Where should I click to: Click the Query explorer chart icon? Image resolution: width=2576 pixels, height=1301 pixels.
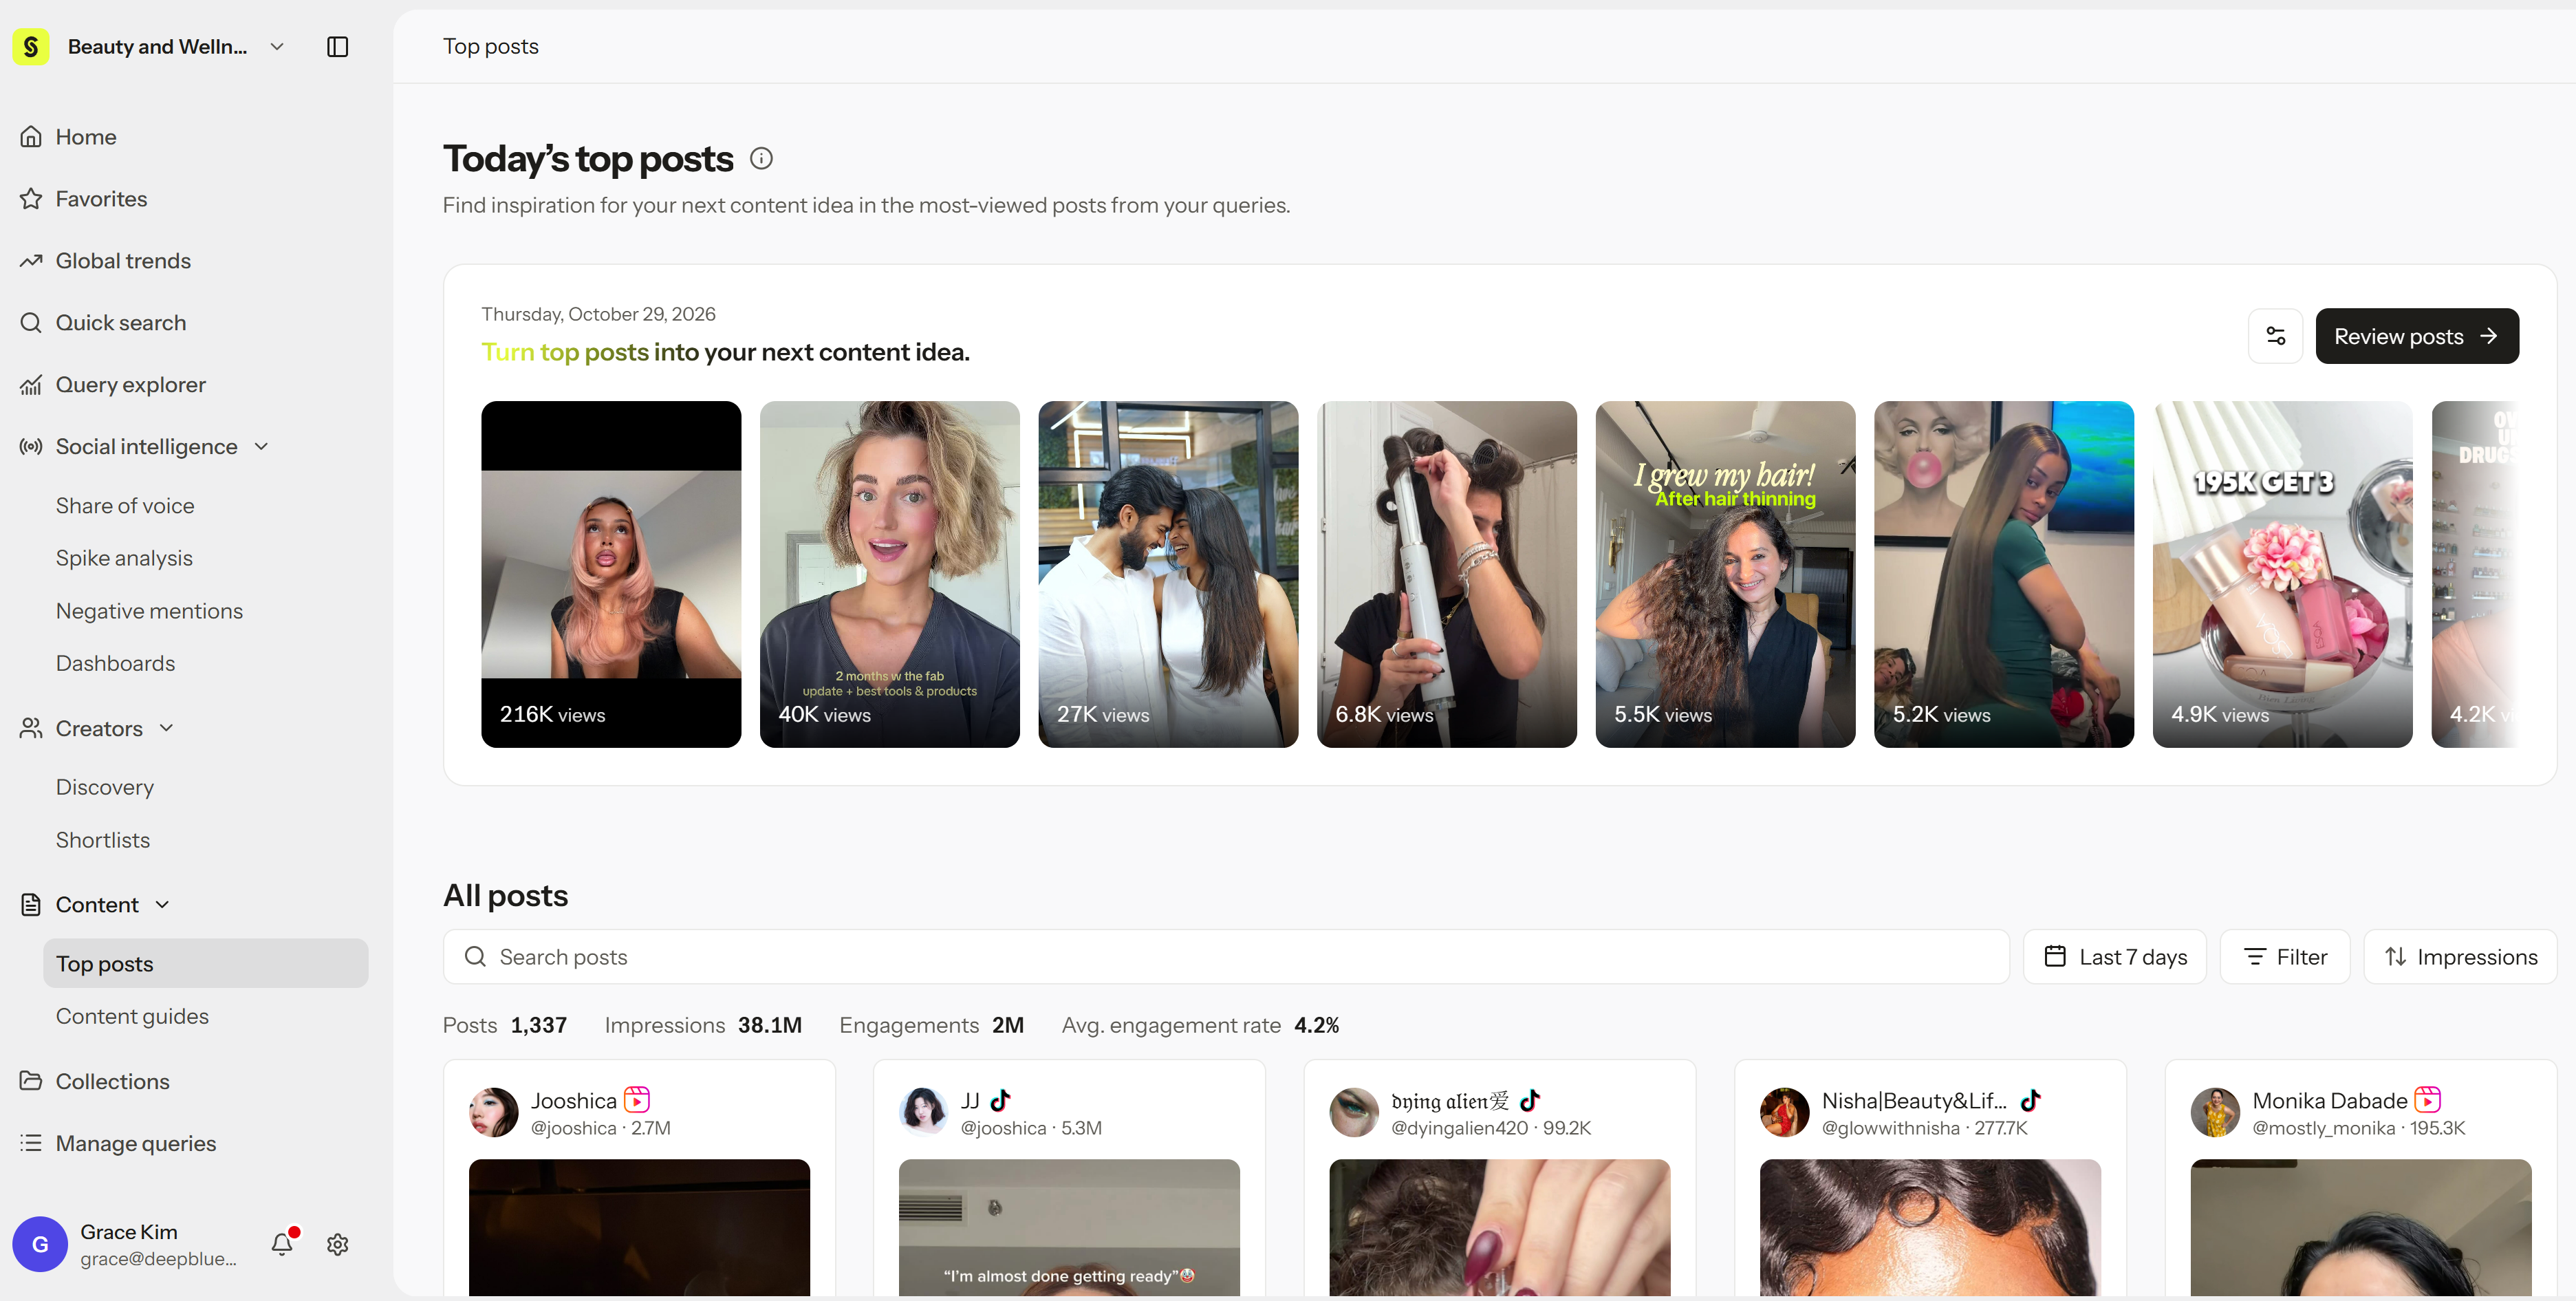(31, 385)
